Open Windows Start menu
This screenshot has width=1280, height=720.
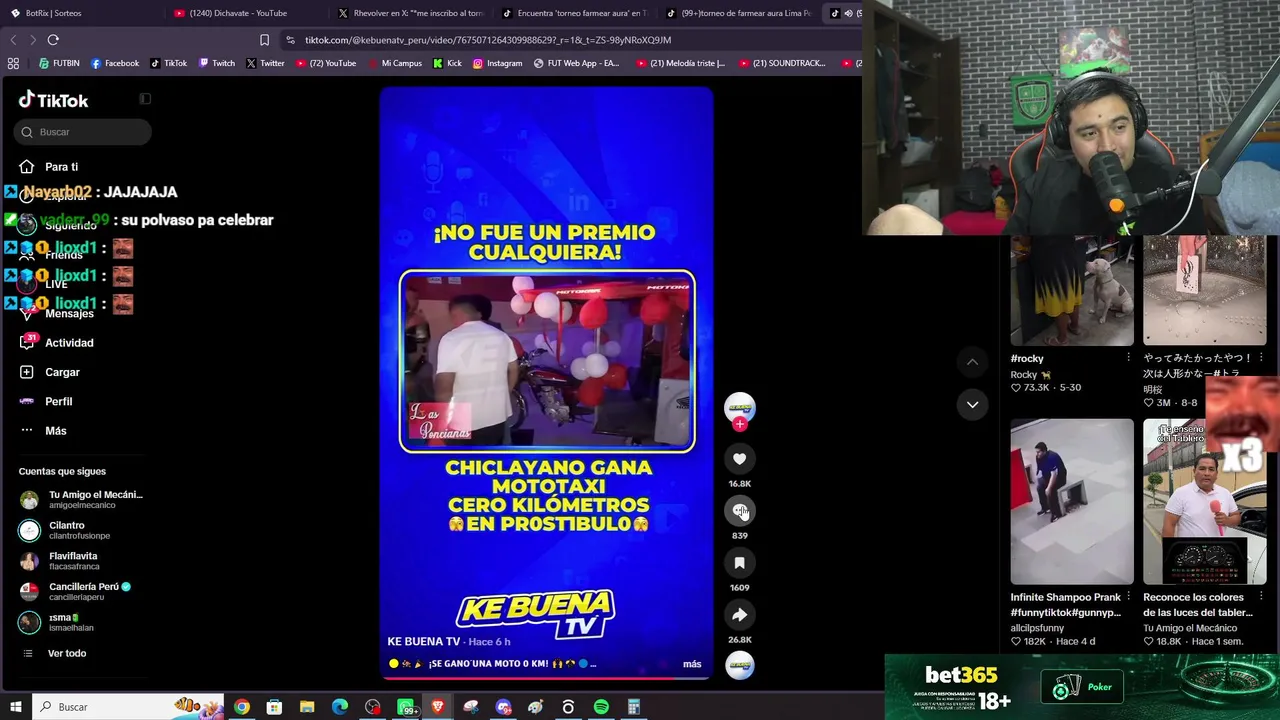click(x=16, y=707)
